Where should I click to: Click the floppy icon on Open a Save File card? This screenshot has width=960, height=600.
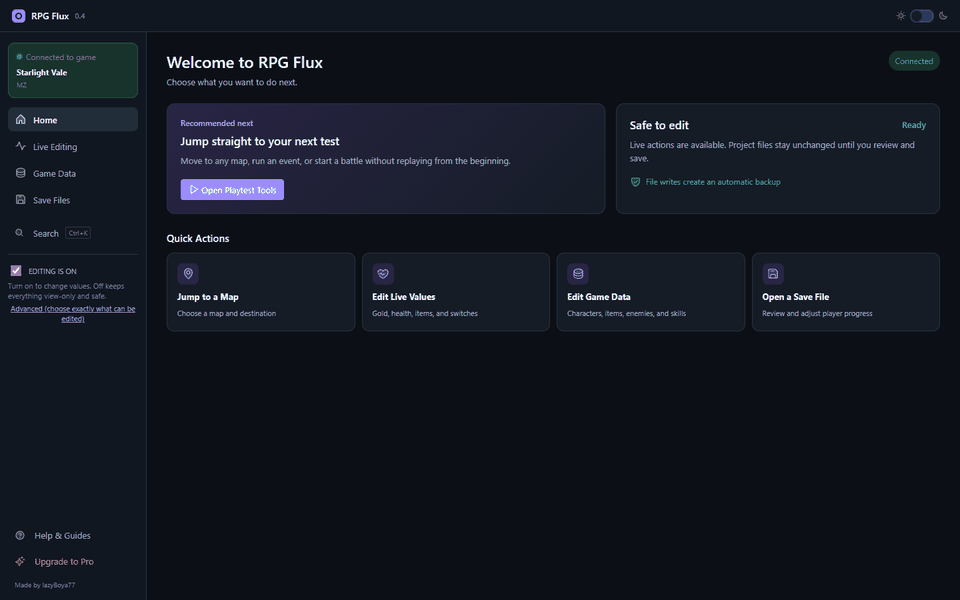click(773, 274)
